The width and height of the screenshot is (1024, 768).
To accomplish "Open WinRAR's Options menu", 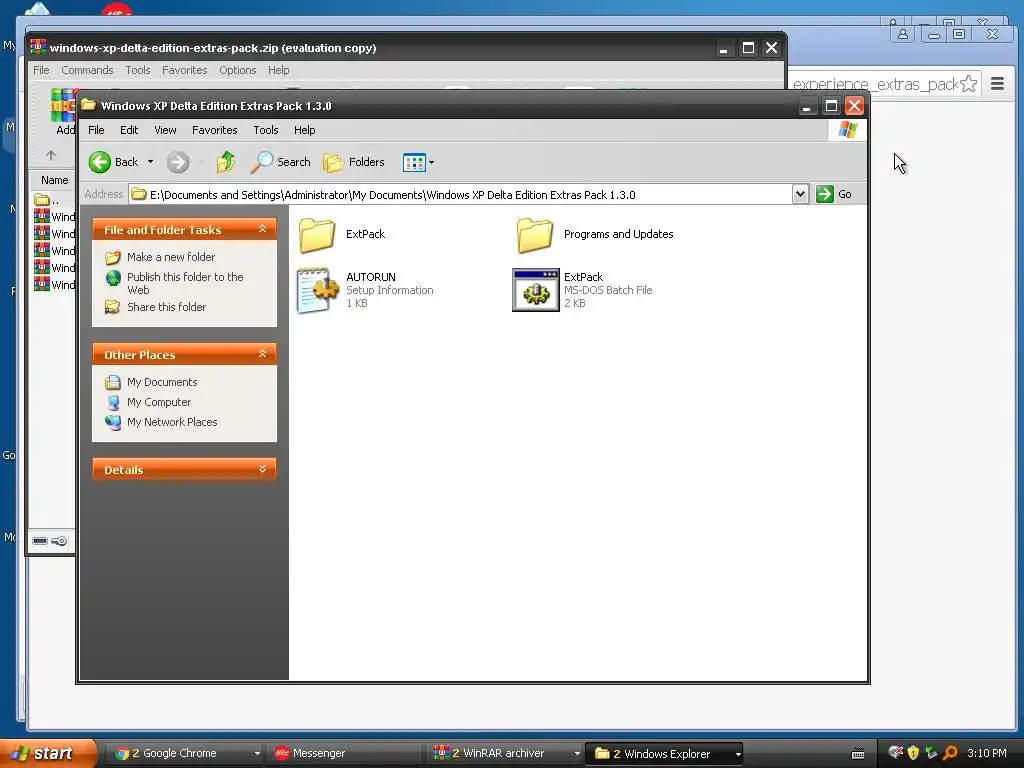I will click(238, 70).
